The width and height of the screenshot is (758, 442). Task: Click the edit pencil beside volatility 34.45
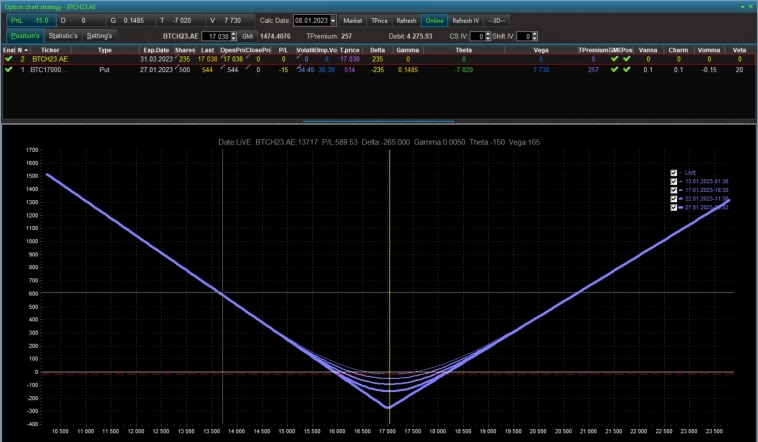(299, 67)
